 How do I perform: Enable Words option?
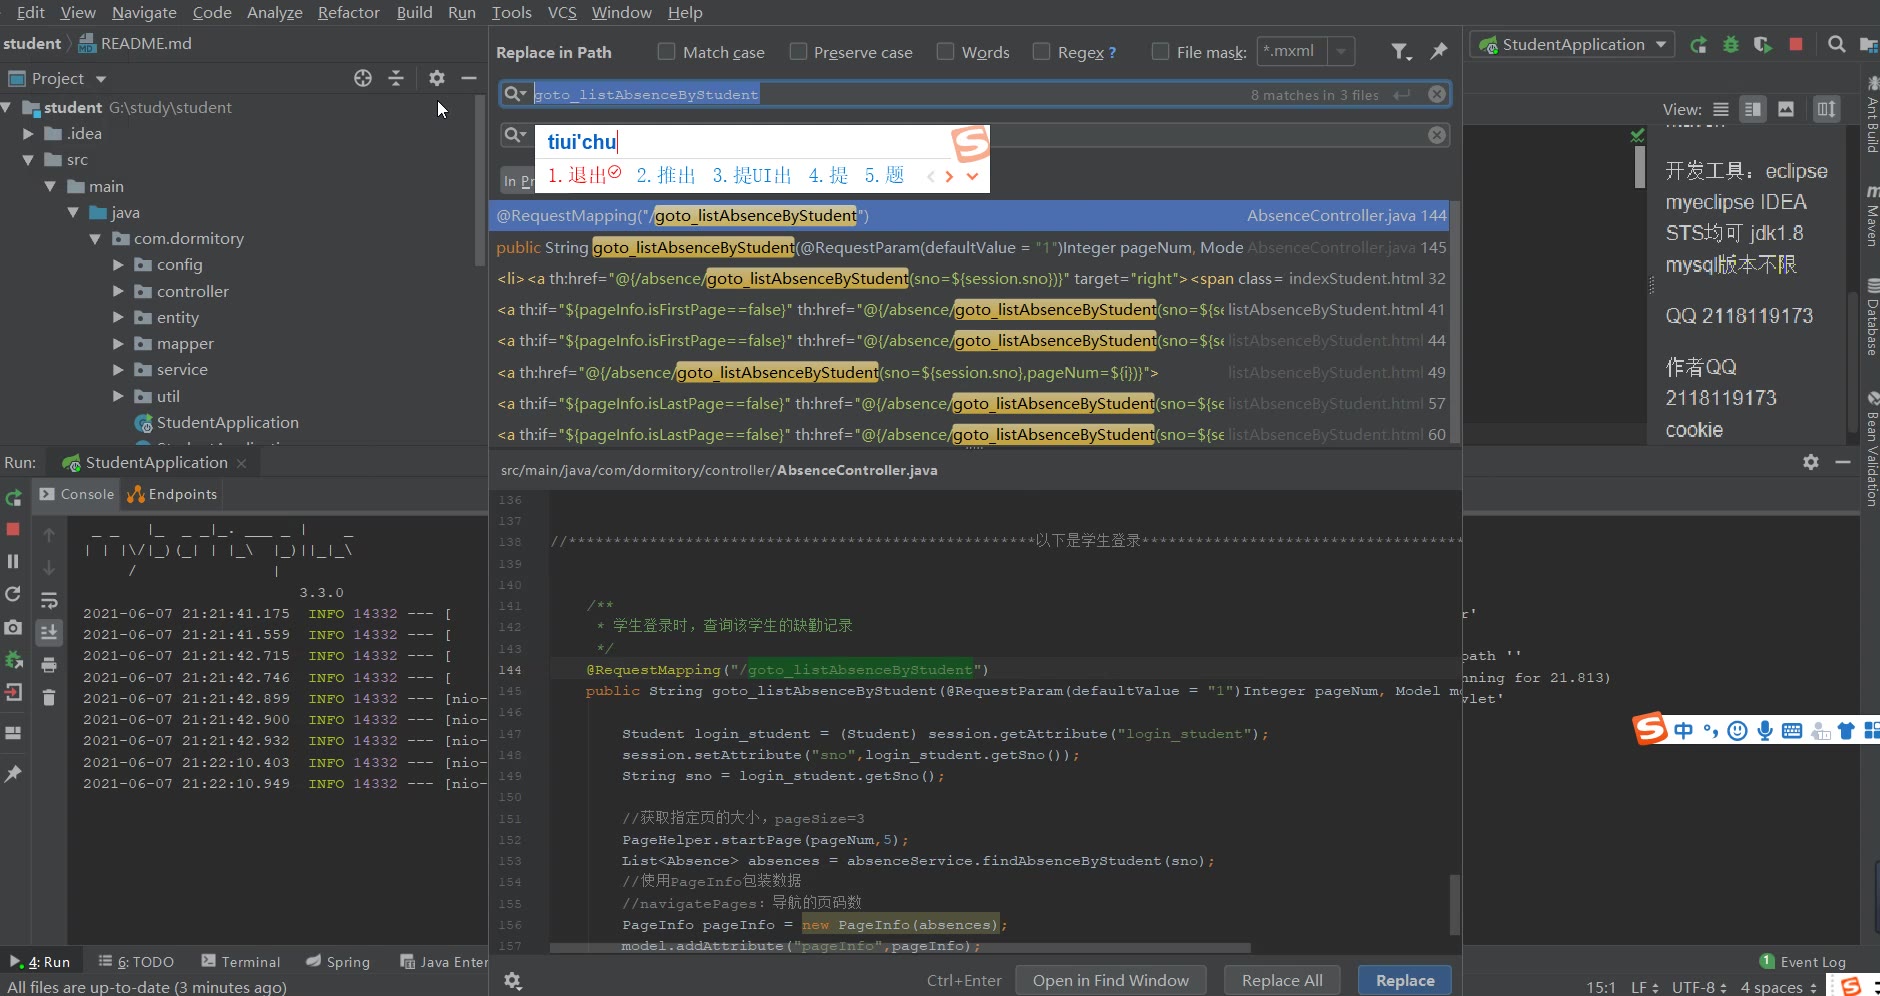pyautogui.click(x=945, y=51)
